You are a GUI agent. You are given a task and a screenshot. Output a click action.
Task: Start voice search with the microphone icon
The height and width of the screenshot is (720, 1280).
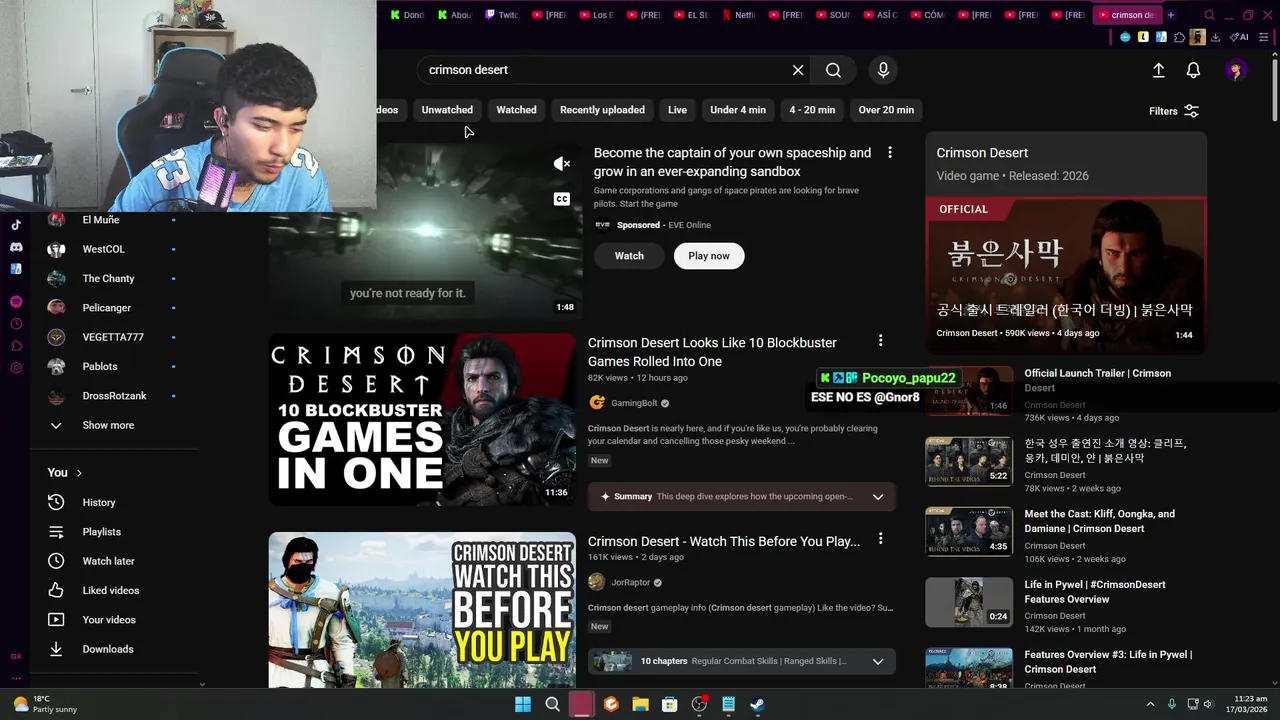[x=883, y=70]
